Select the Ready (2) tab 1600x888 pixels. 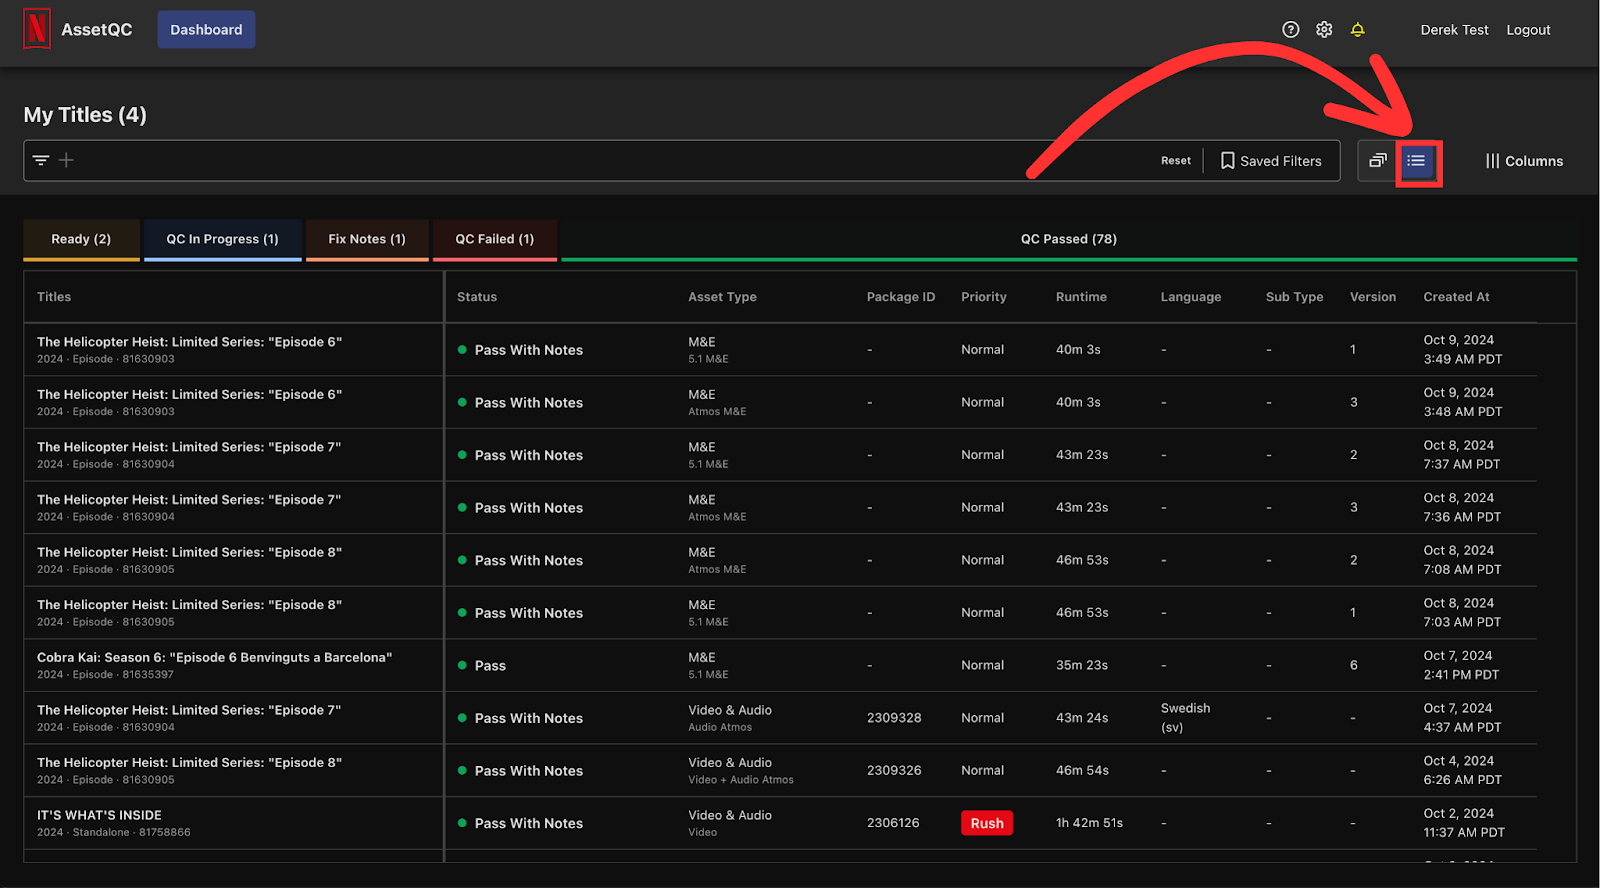(x=81, y=239)
